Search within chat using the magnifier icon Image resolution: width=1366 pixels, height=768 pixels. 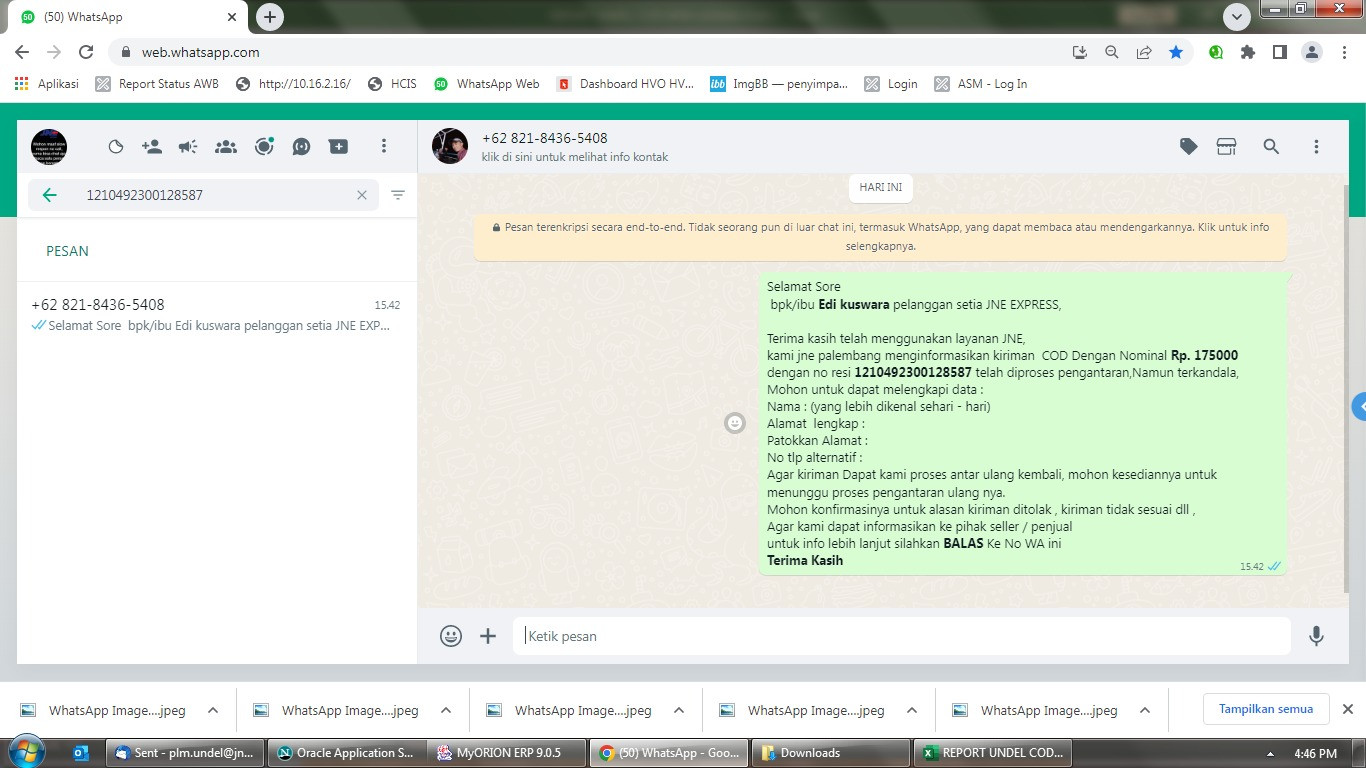[x=1271, y=146]
